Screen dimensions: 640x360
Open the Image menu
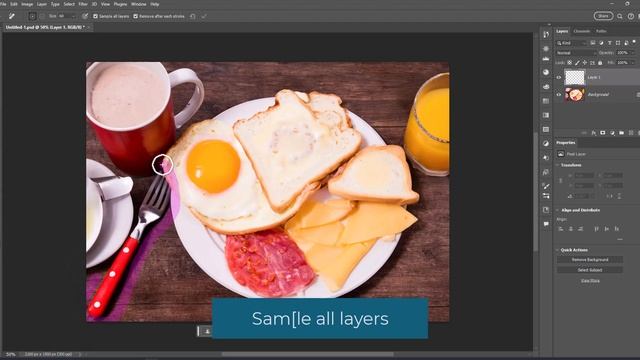click(27, 4)
